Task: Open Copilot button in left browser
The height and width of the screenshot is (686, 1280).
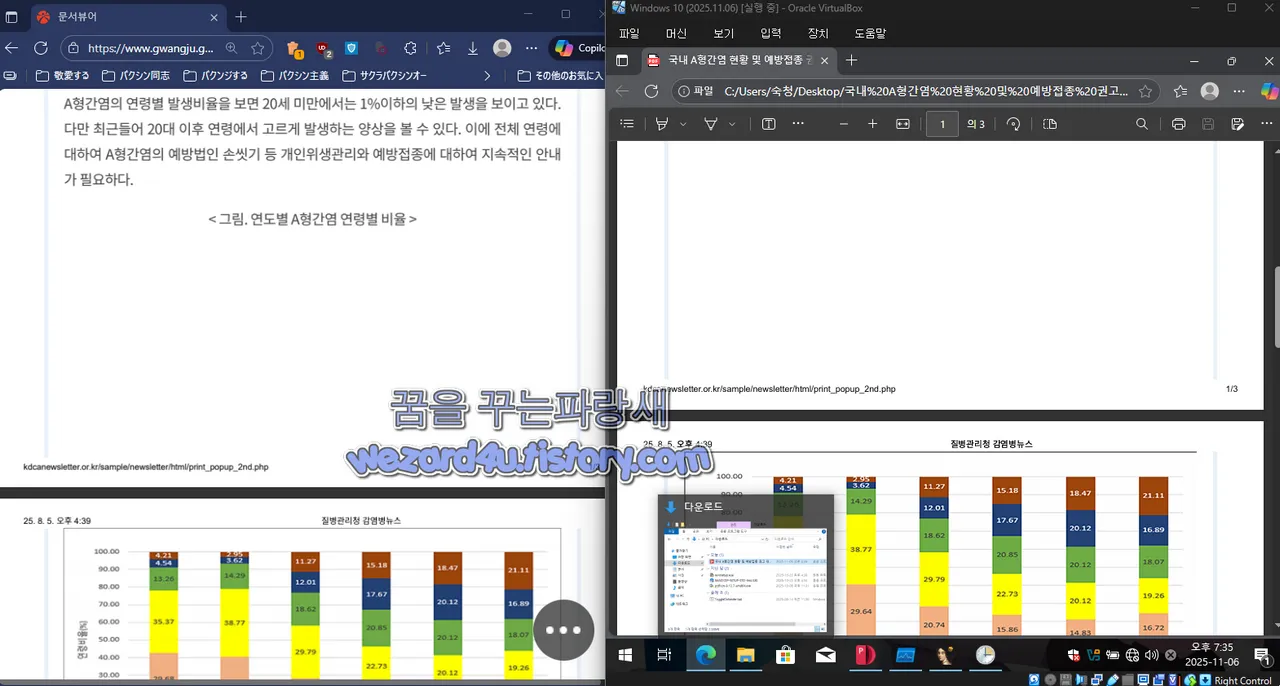Action: pos(579,48)
